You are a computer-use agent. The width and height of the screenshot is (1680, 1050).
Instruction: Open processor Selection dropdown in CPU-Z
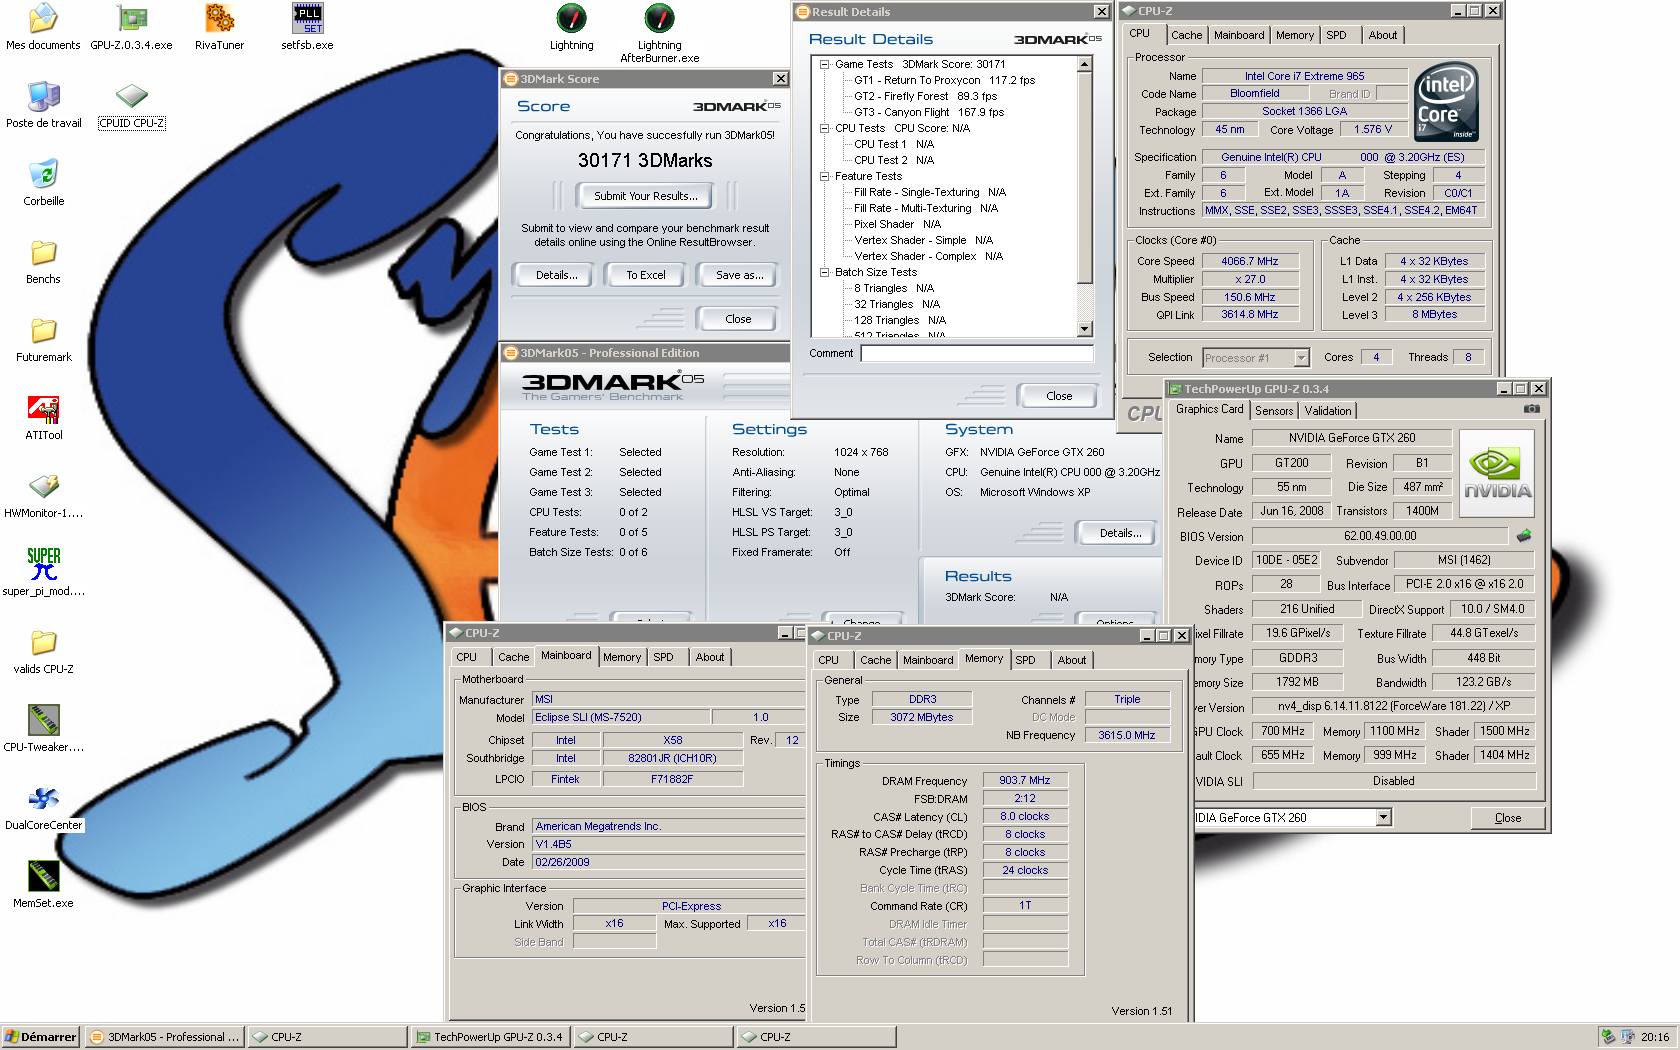coord(1301,358)
